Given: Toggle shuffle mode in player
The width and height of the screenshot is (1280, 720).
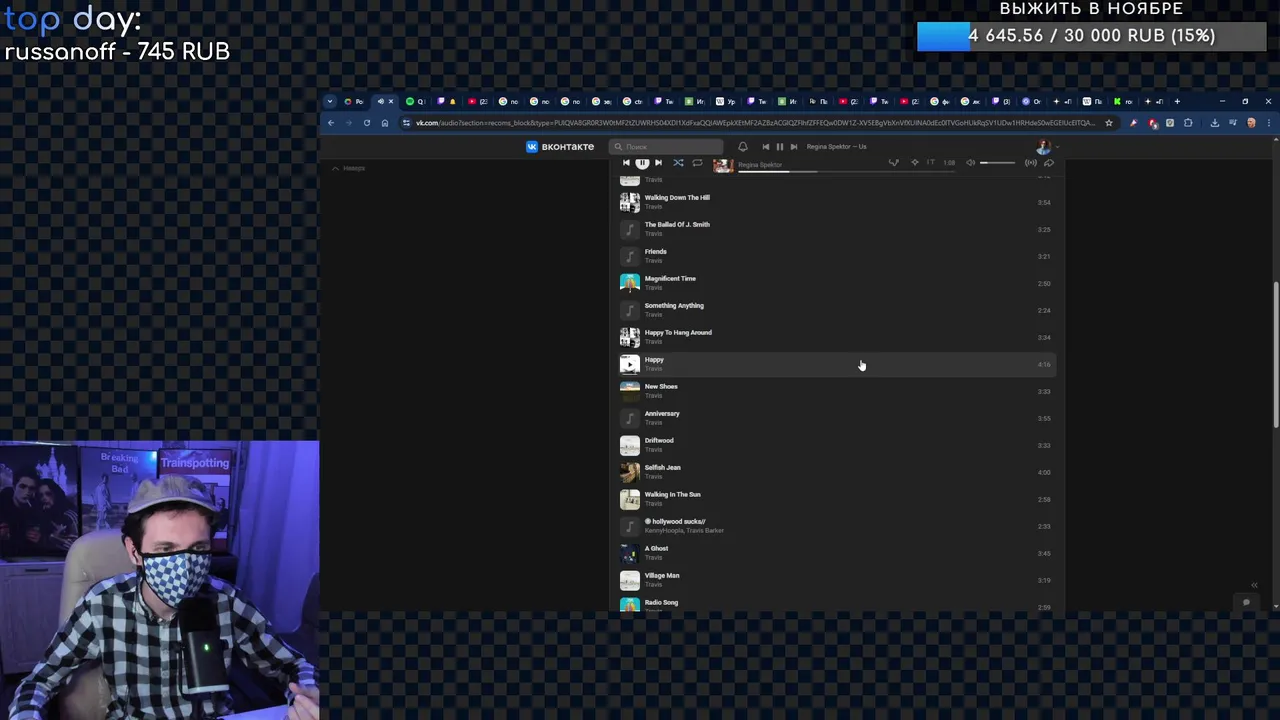Looking at the screenshot, I should click(678, 163).
